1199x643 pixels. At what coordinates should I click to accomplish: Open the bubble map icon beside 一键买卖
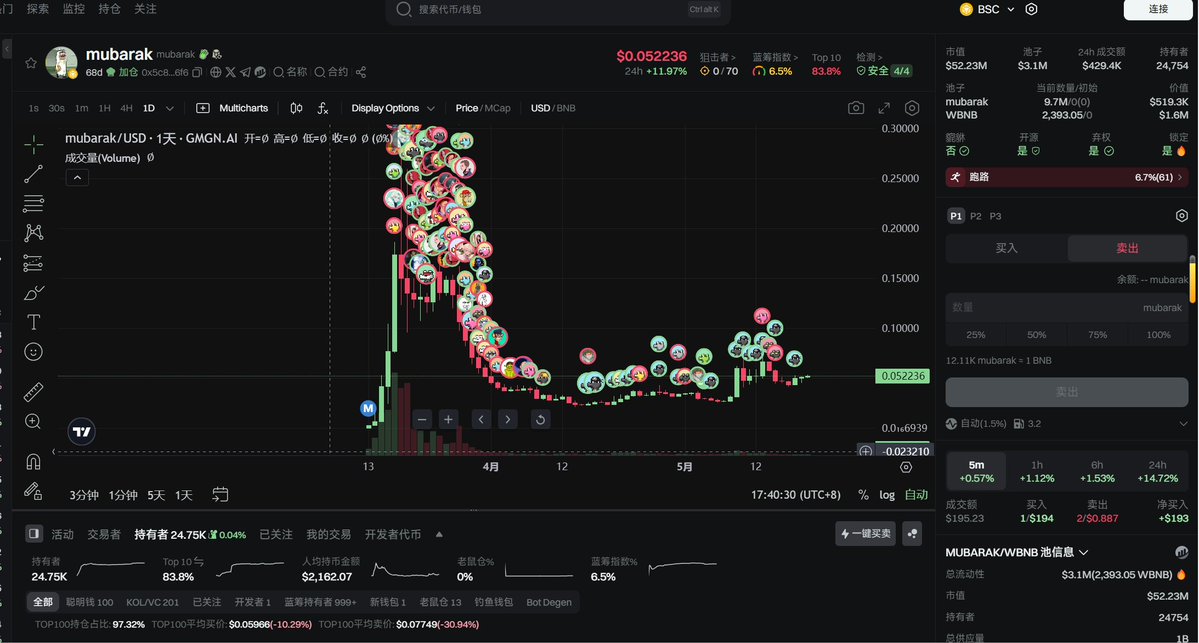(912, 534)
